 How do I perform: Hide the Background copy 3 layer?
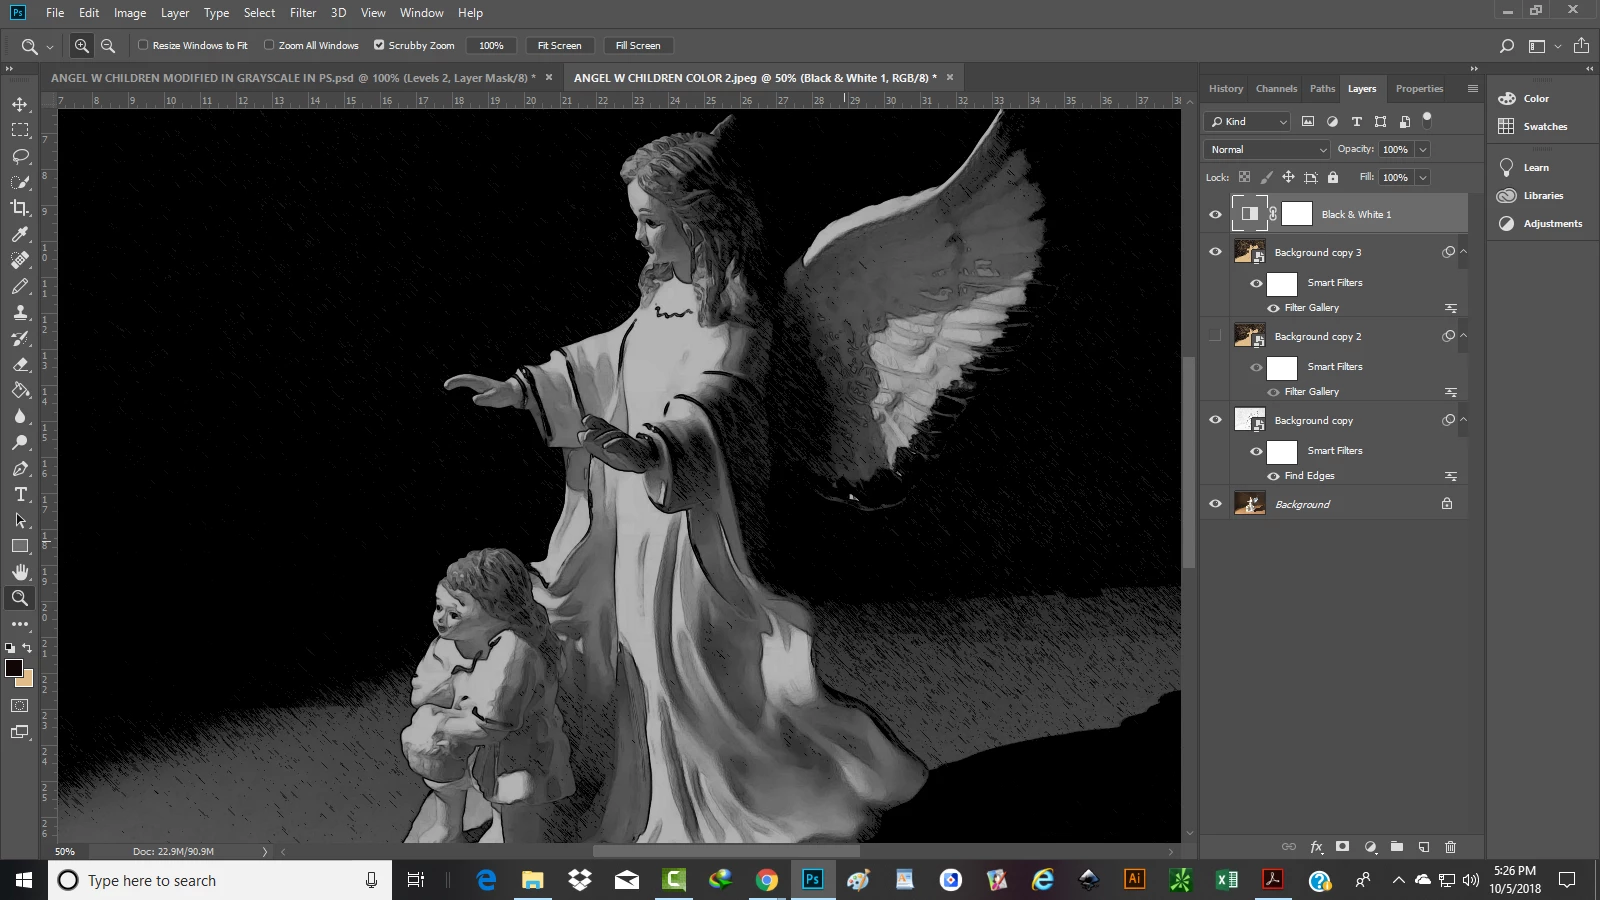(x=1215, y=252)
